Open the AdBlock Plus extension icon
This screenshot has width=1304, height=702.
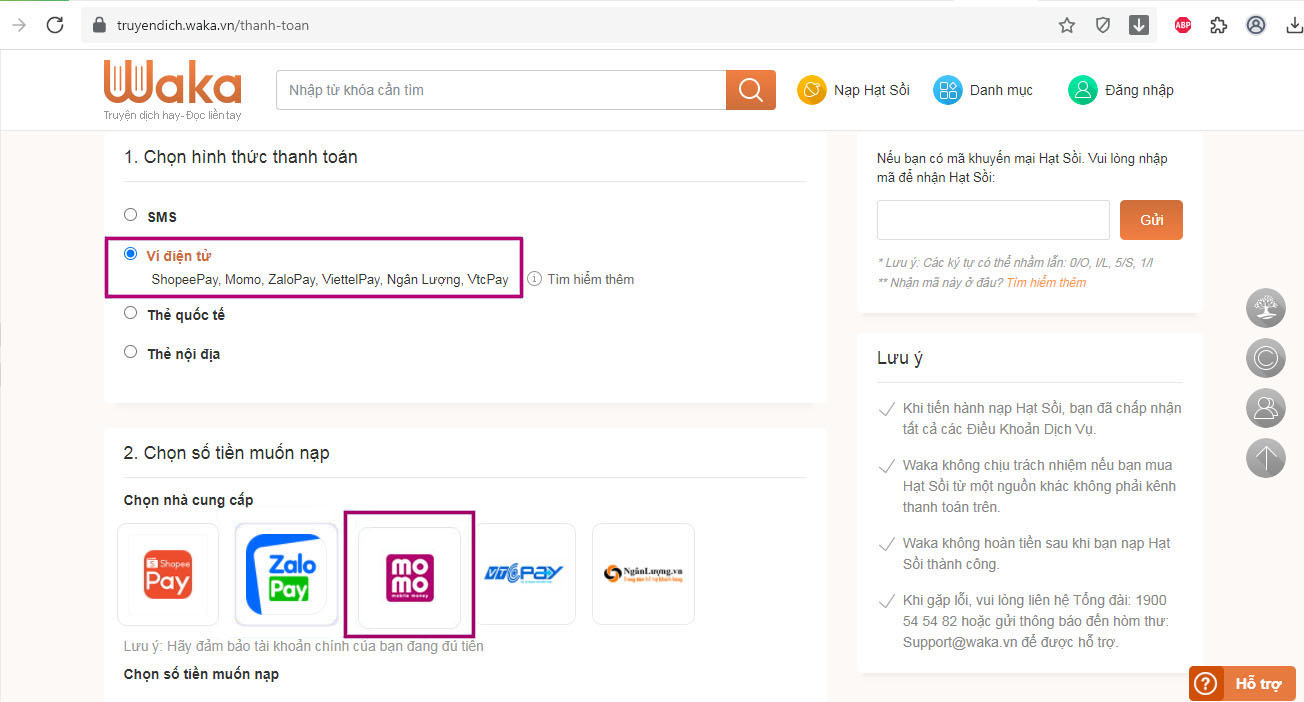pyautogui.click(x=1182, y=25)
